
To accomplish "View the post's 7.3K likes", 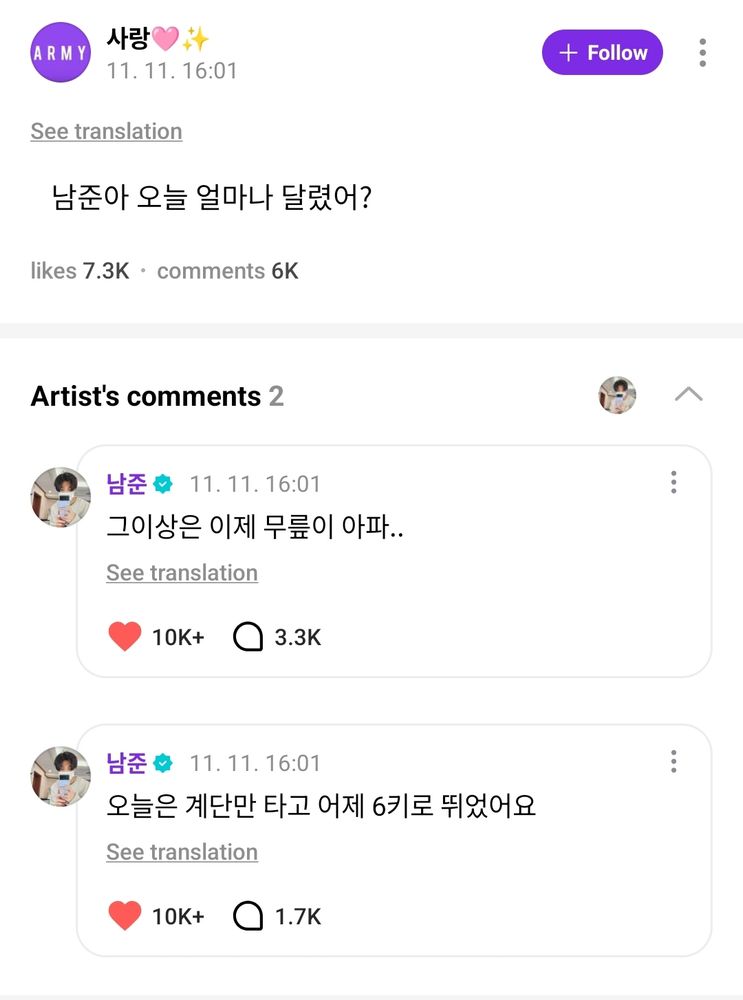I will (80, 271).
